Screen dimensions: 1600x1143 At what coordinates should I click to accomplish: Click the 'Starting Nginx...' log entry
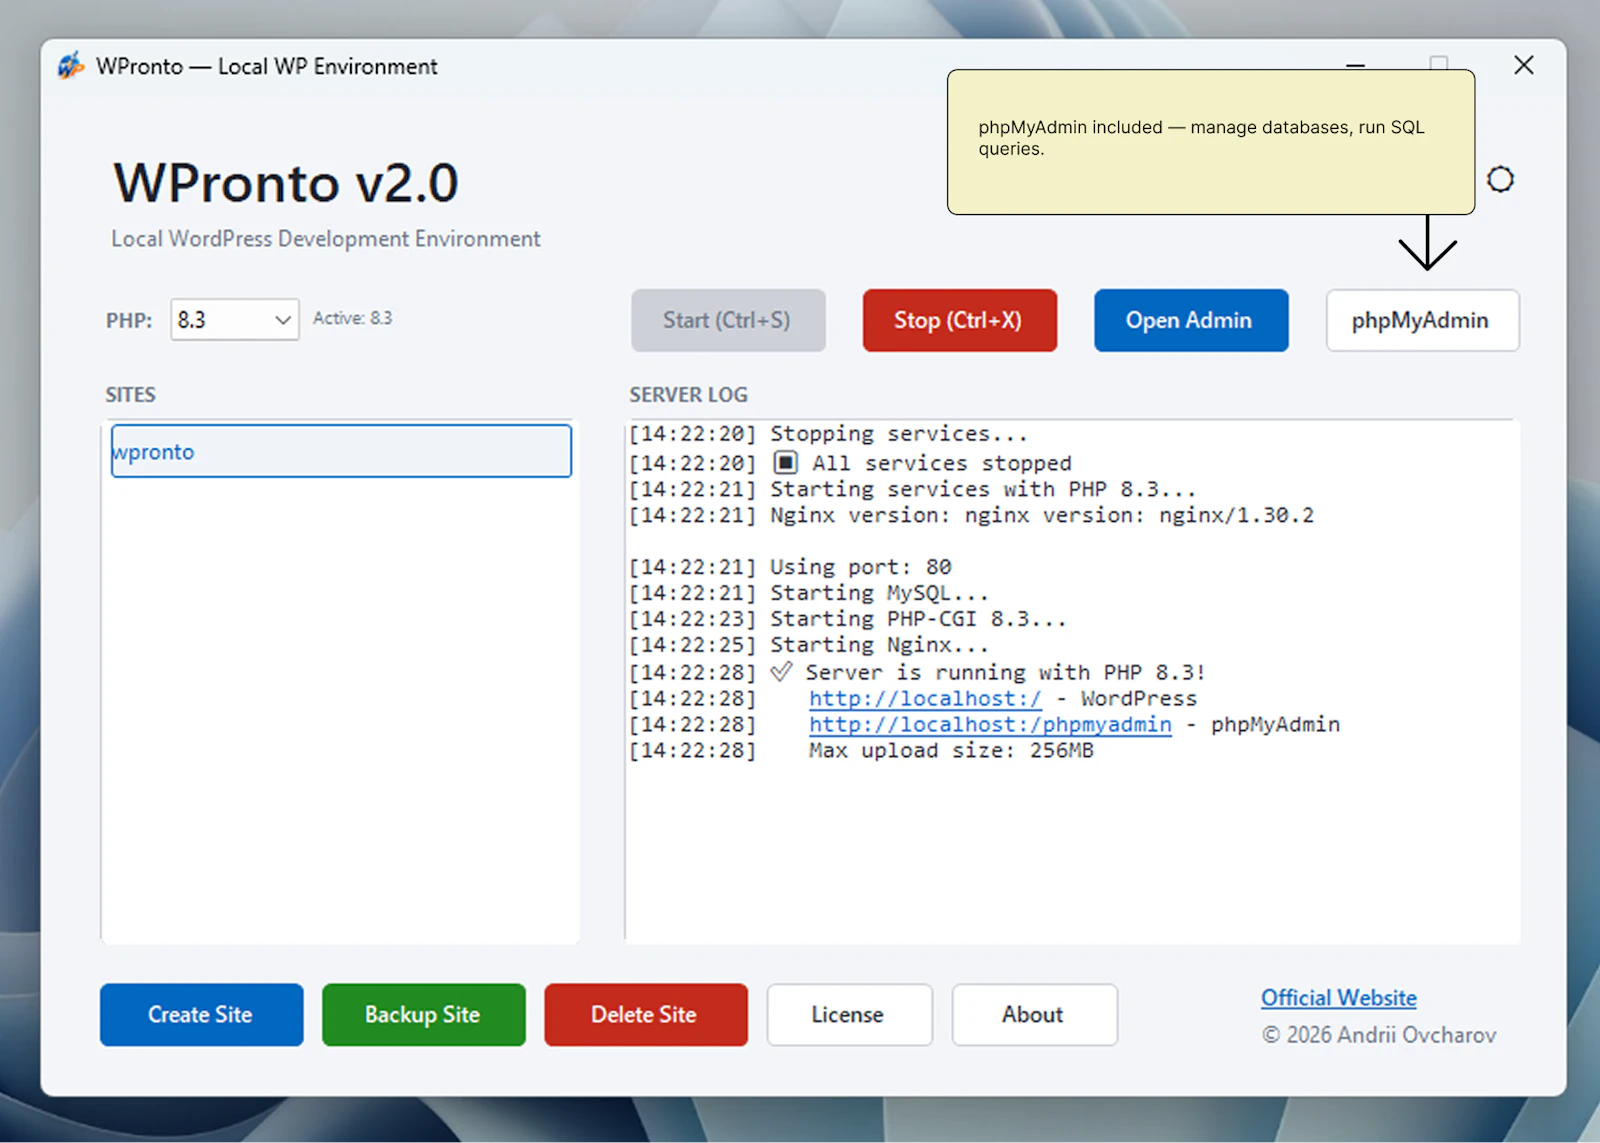point(879,645)
